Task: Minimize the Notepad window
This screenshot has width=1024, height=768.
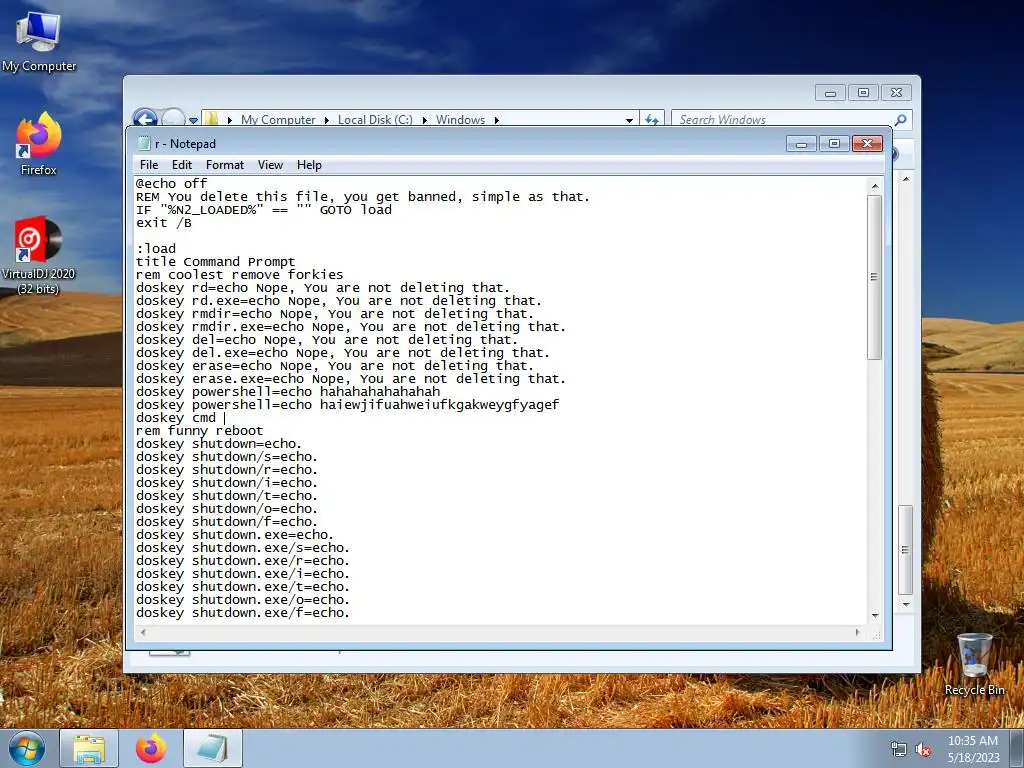Action: 801,144
